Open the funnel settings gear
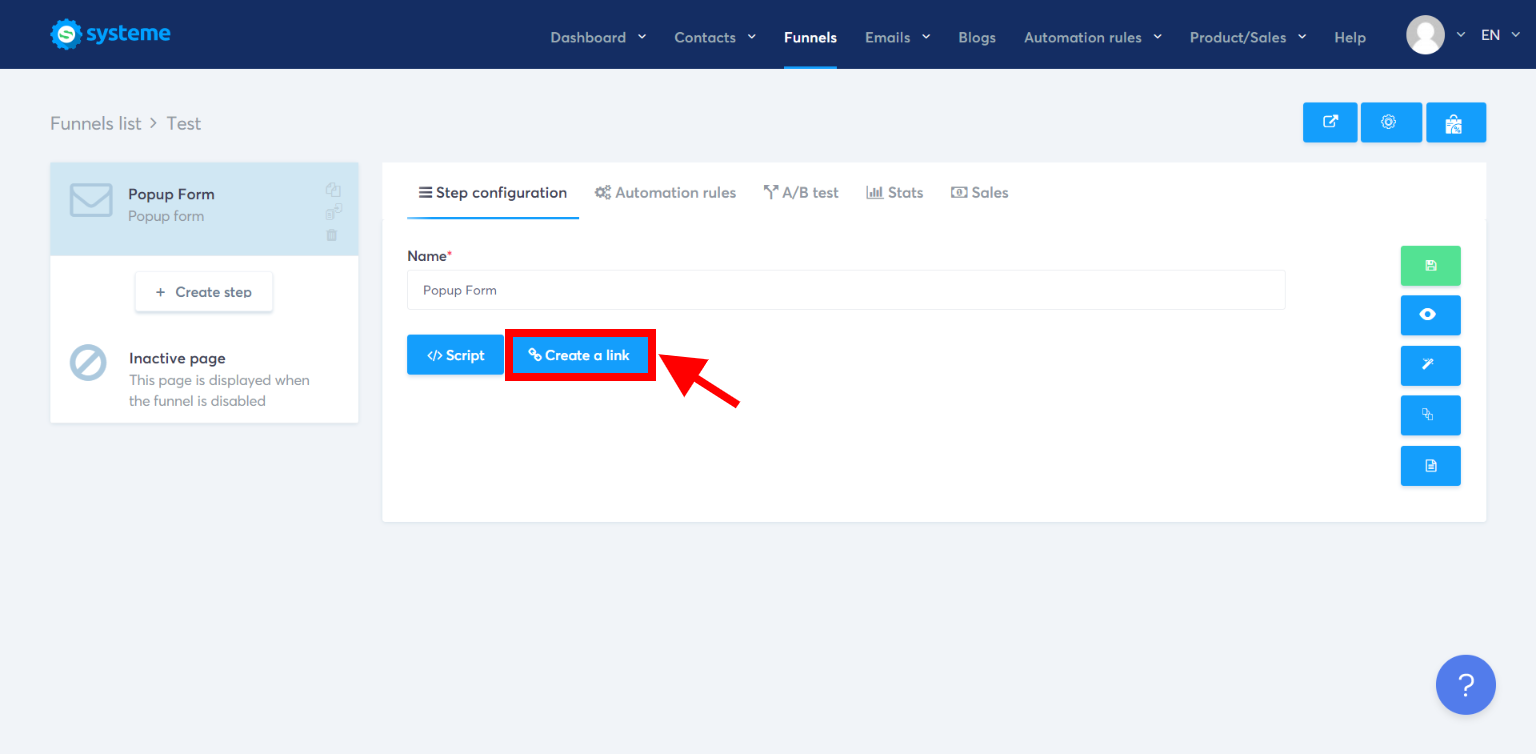 coord(1390,122)
